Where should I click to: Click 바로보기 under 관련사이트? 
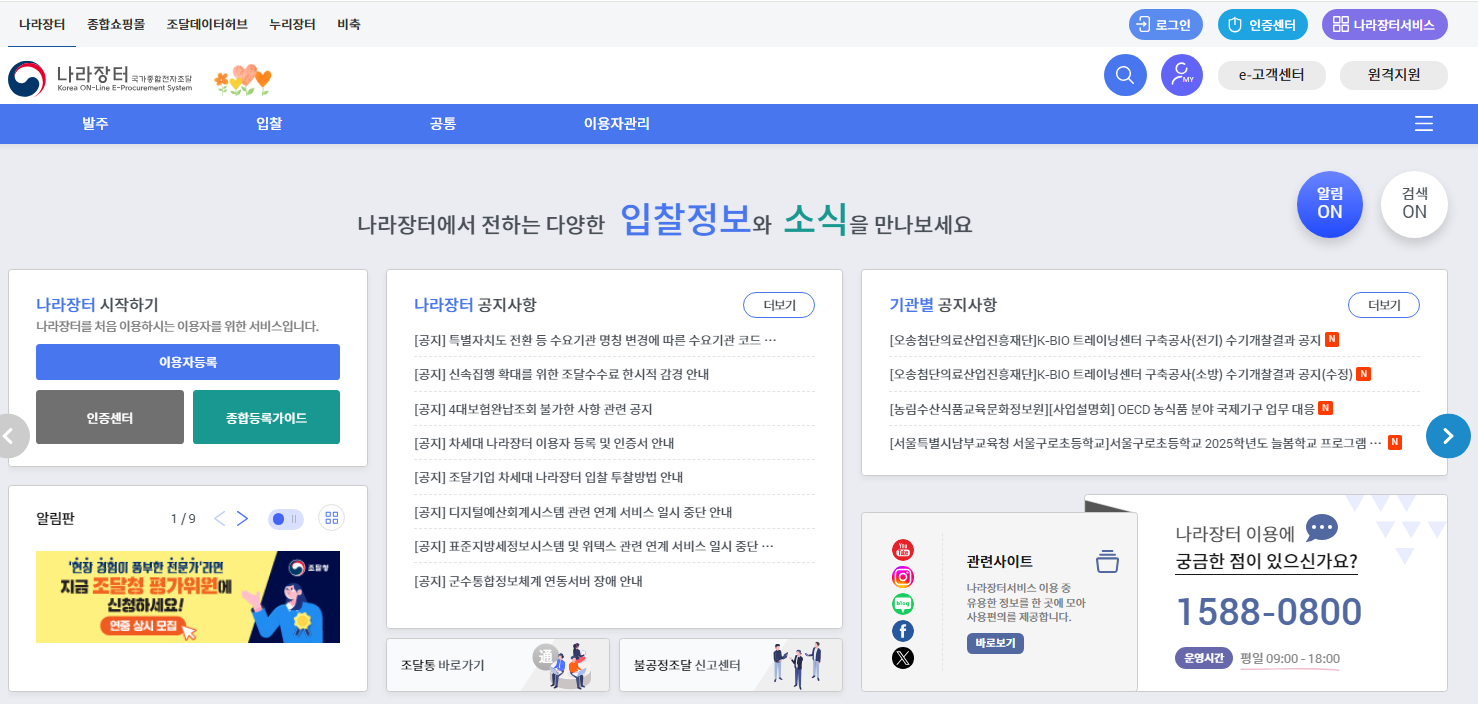pyautogui.click(x=995, y=643)
